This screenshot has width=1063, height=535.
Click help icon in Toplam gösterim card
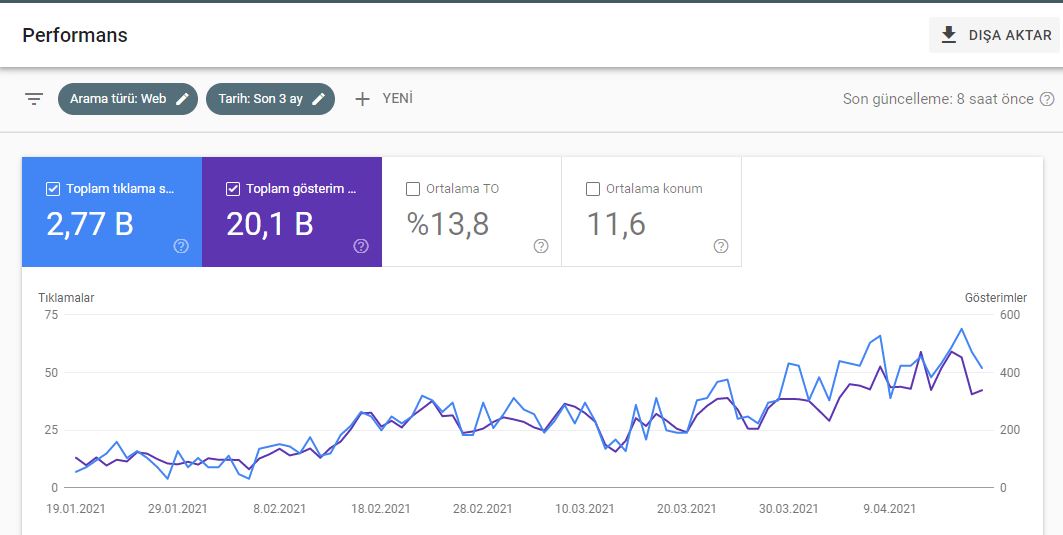click(x=361, y=246)
